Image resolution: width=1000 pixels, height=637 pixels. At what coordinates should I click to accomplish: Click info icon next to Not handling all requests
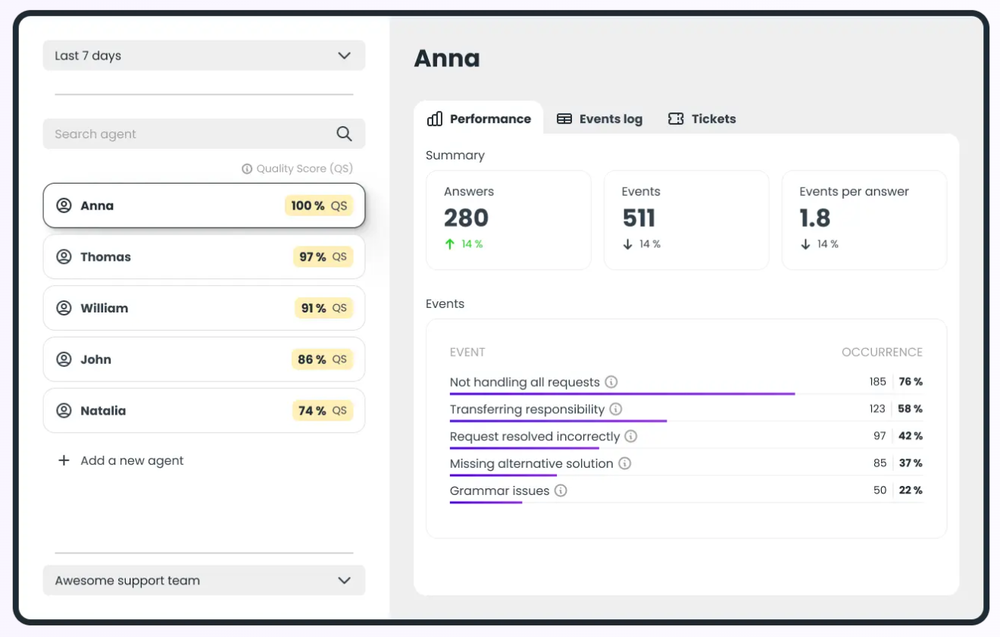[611, 382]
